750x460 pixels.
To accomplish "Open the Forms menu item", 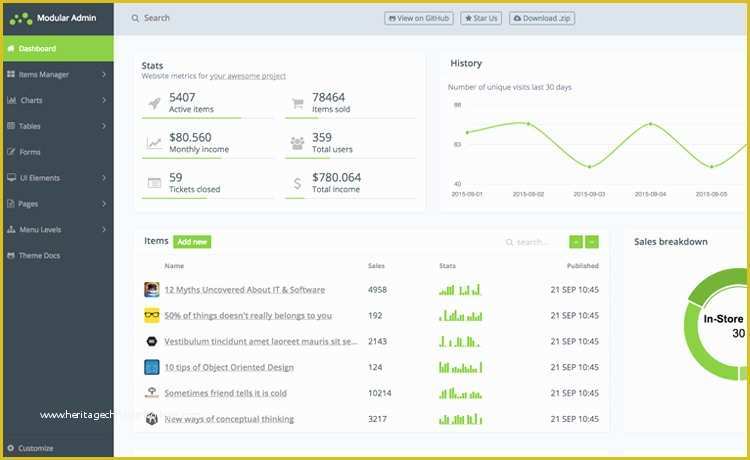I will point(58,152).
